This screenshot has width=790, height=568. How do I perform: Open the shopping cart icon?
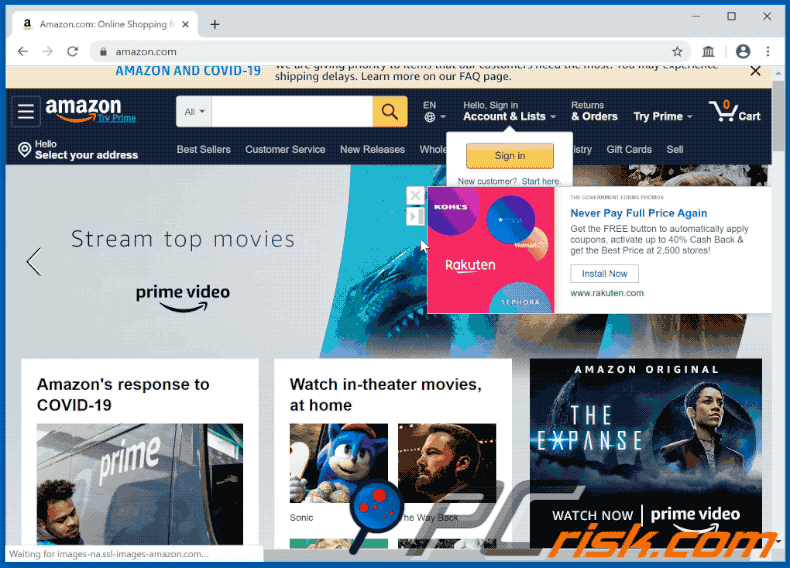(x=723, y=111)
